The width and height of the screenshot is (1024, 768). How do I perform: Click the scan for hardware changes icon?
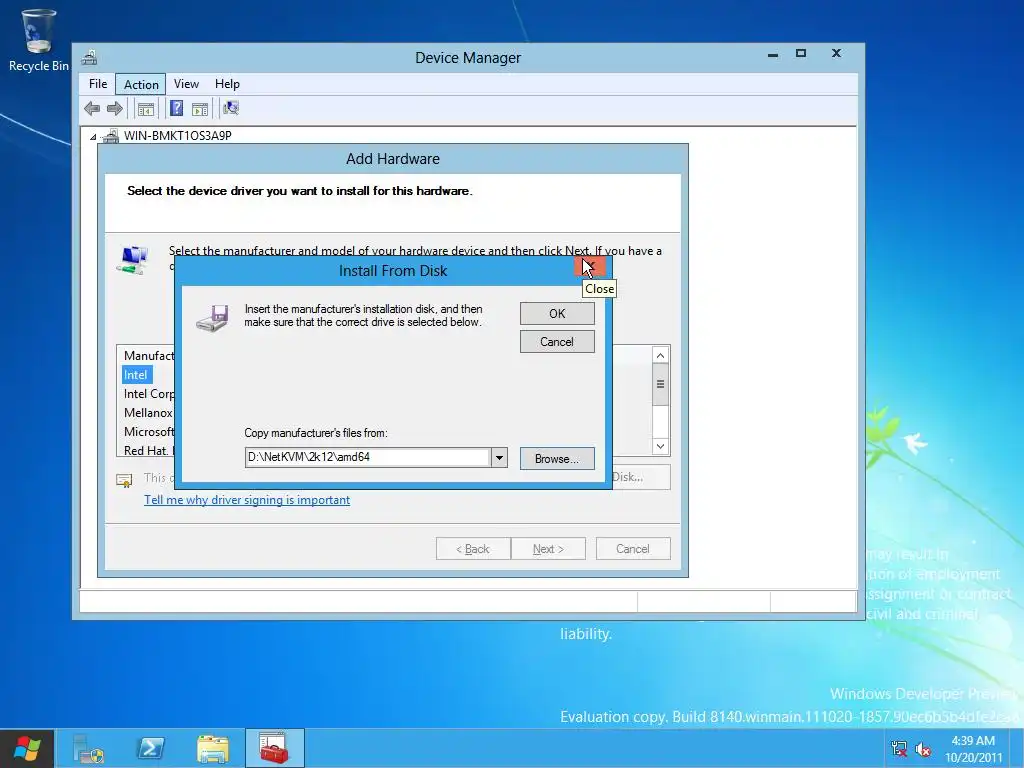[231, 108]
